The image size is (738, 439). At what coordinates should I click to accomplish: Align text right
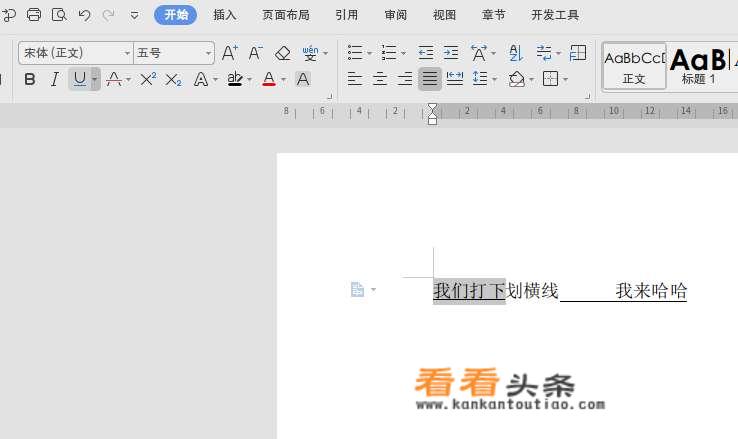[x=405, y=79]
